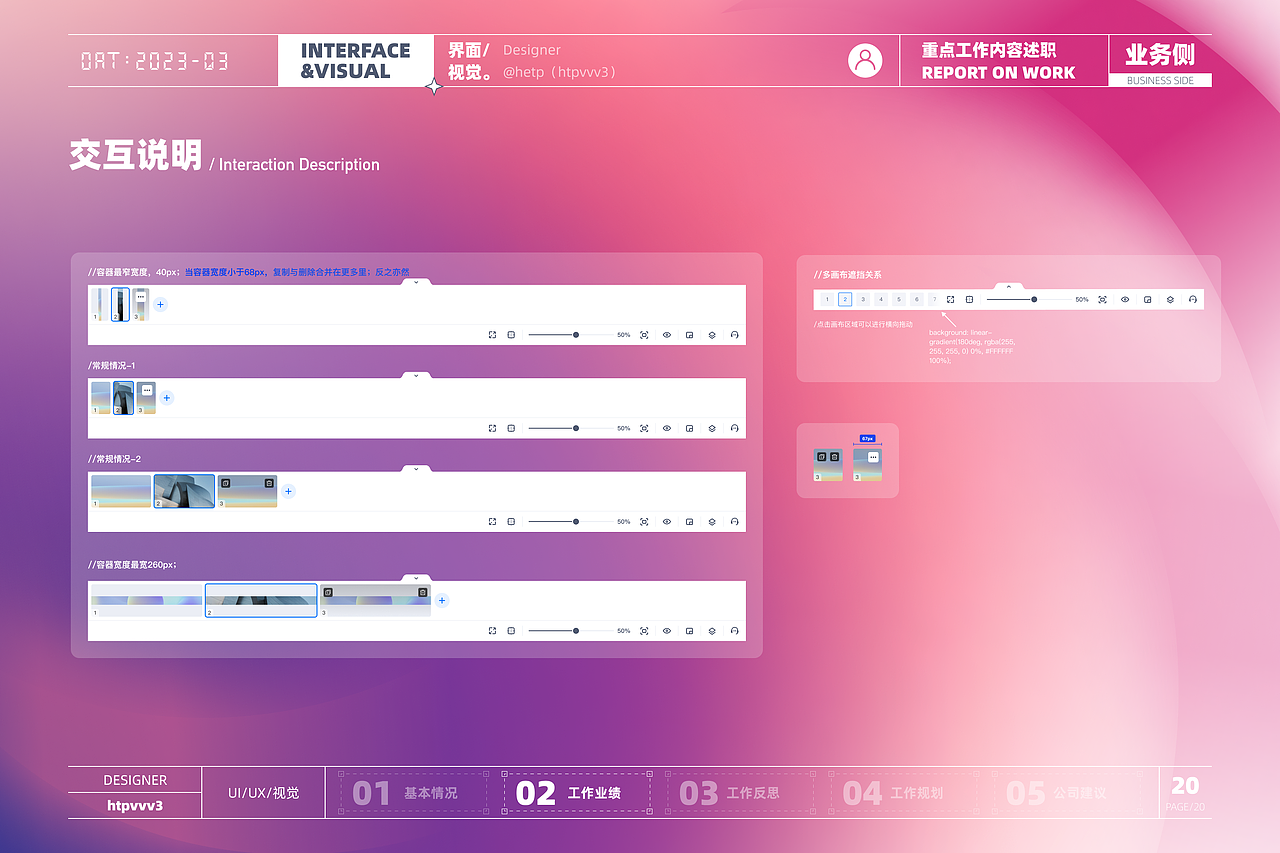Click layers icon in 常规情况-2 toolbar
The height and width of the screenshot is (853, 1280).
(712, 521)
